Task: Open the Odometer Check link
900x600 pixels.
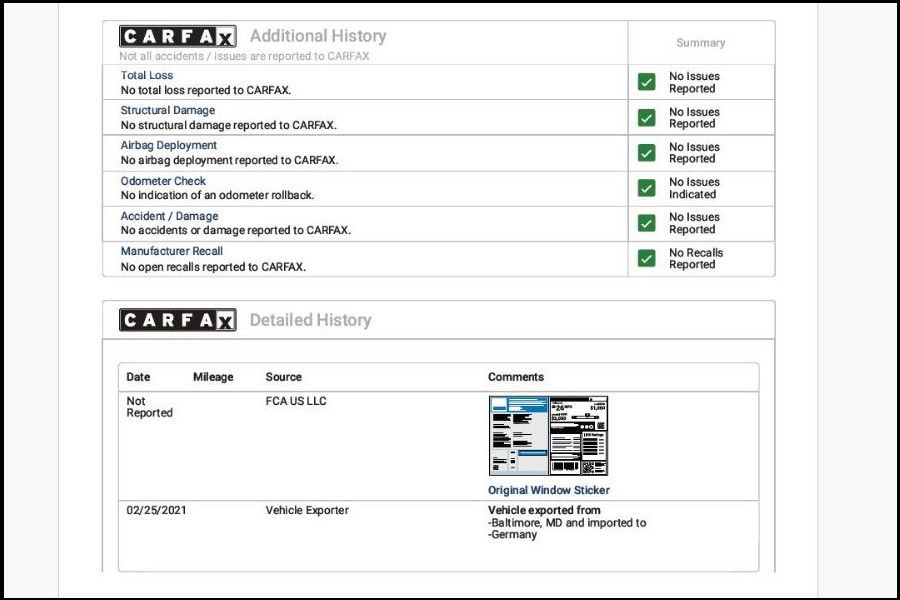Action: [x=163, y=181]
